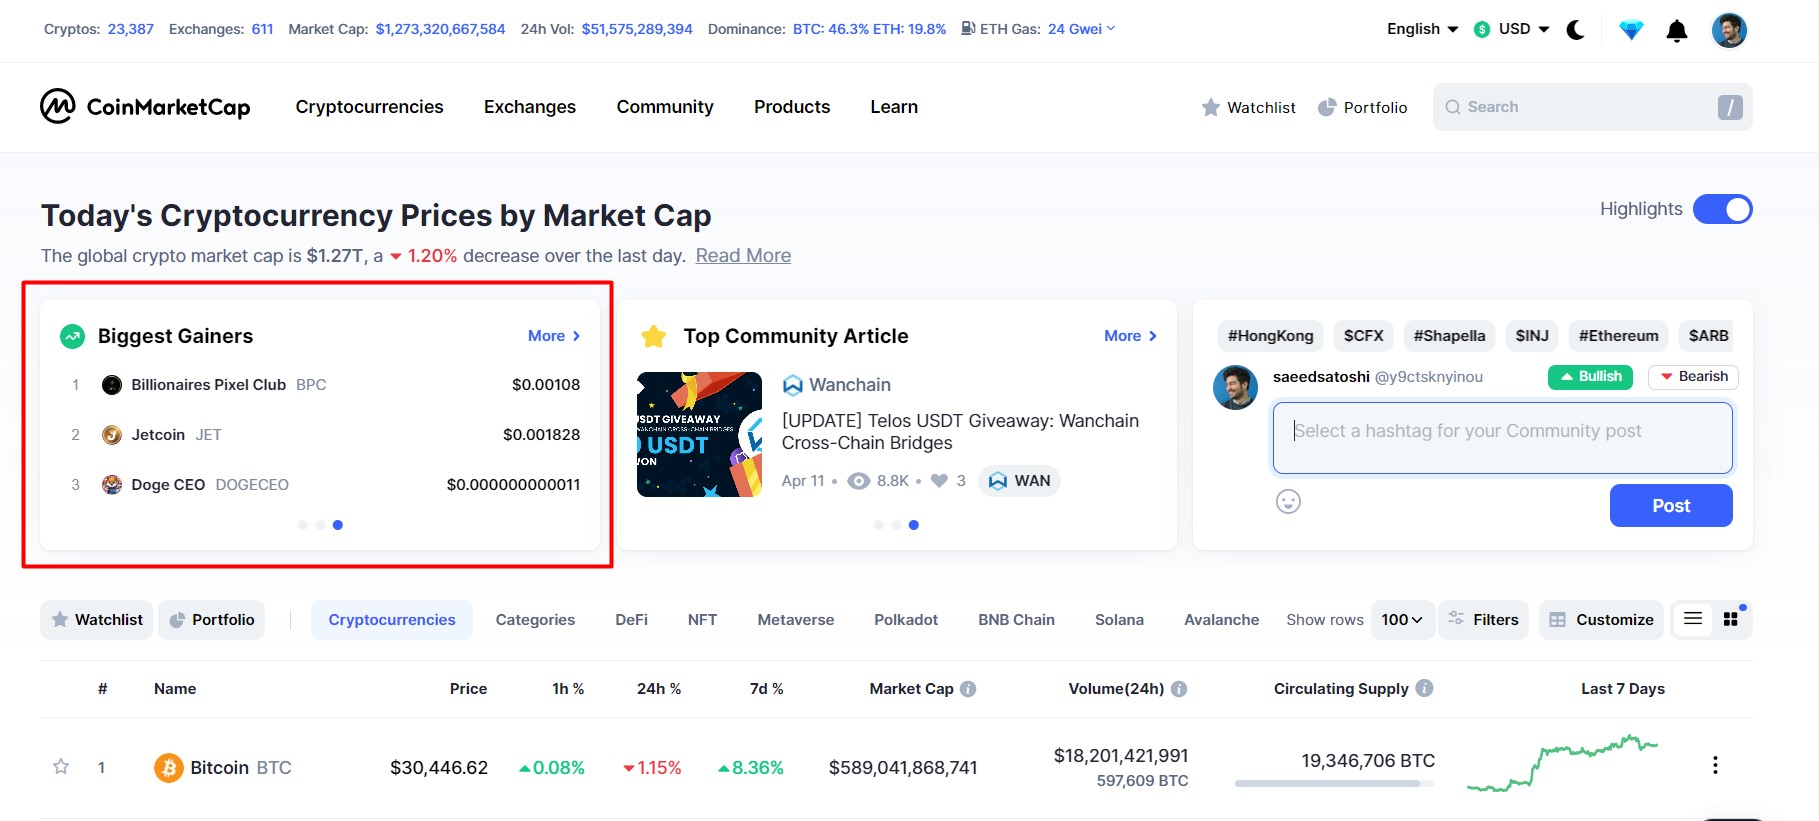Image resolution: width=1819 pixels, height=821 pixels.
Task: Select Bearish sentiment
Action: point(1693,377)
